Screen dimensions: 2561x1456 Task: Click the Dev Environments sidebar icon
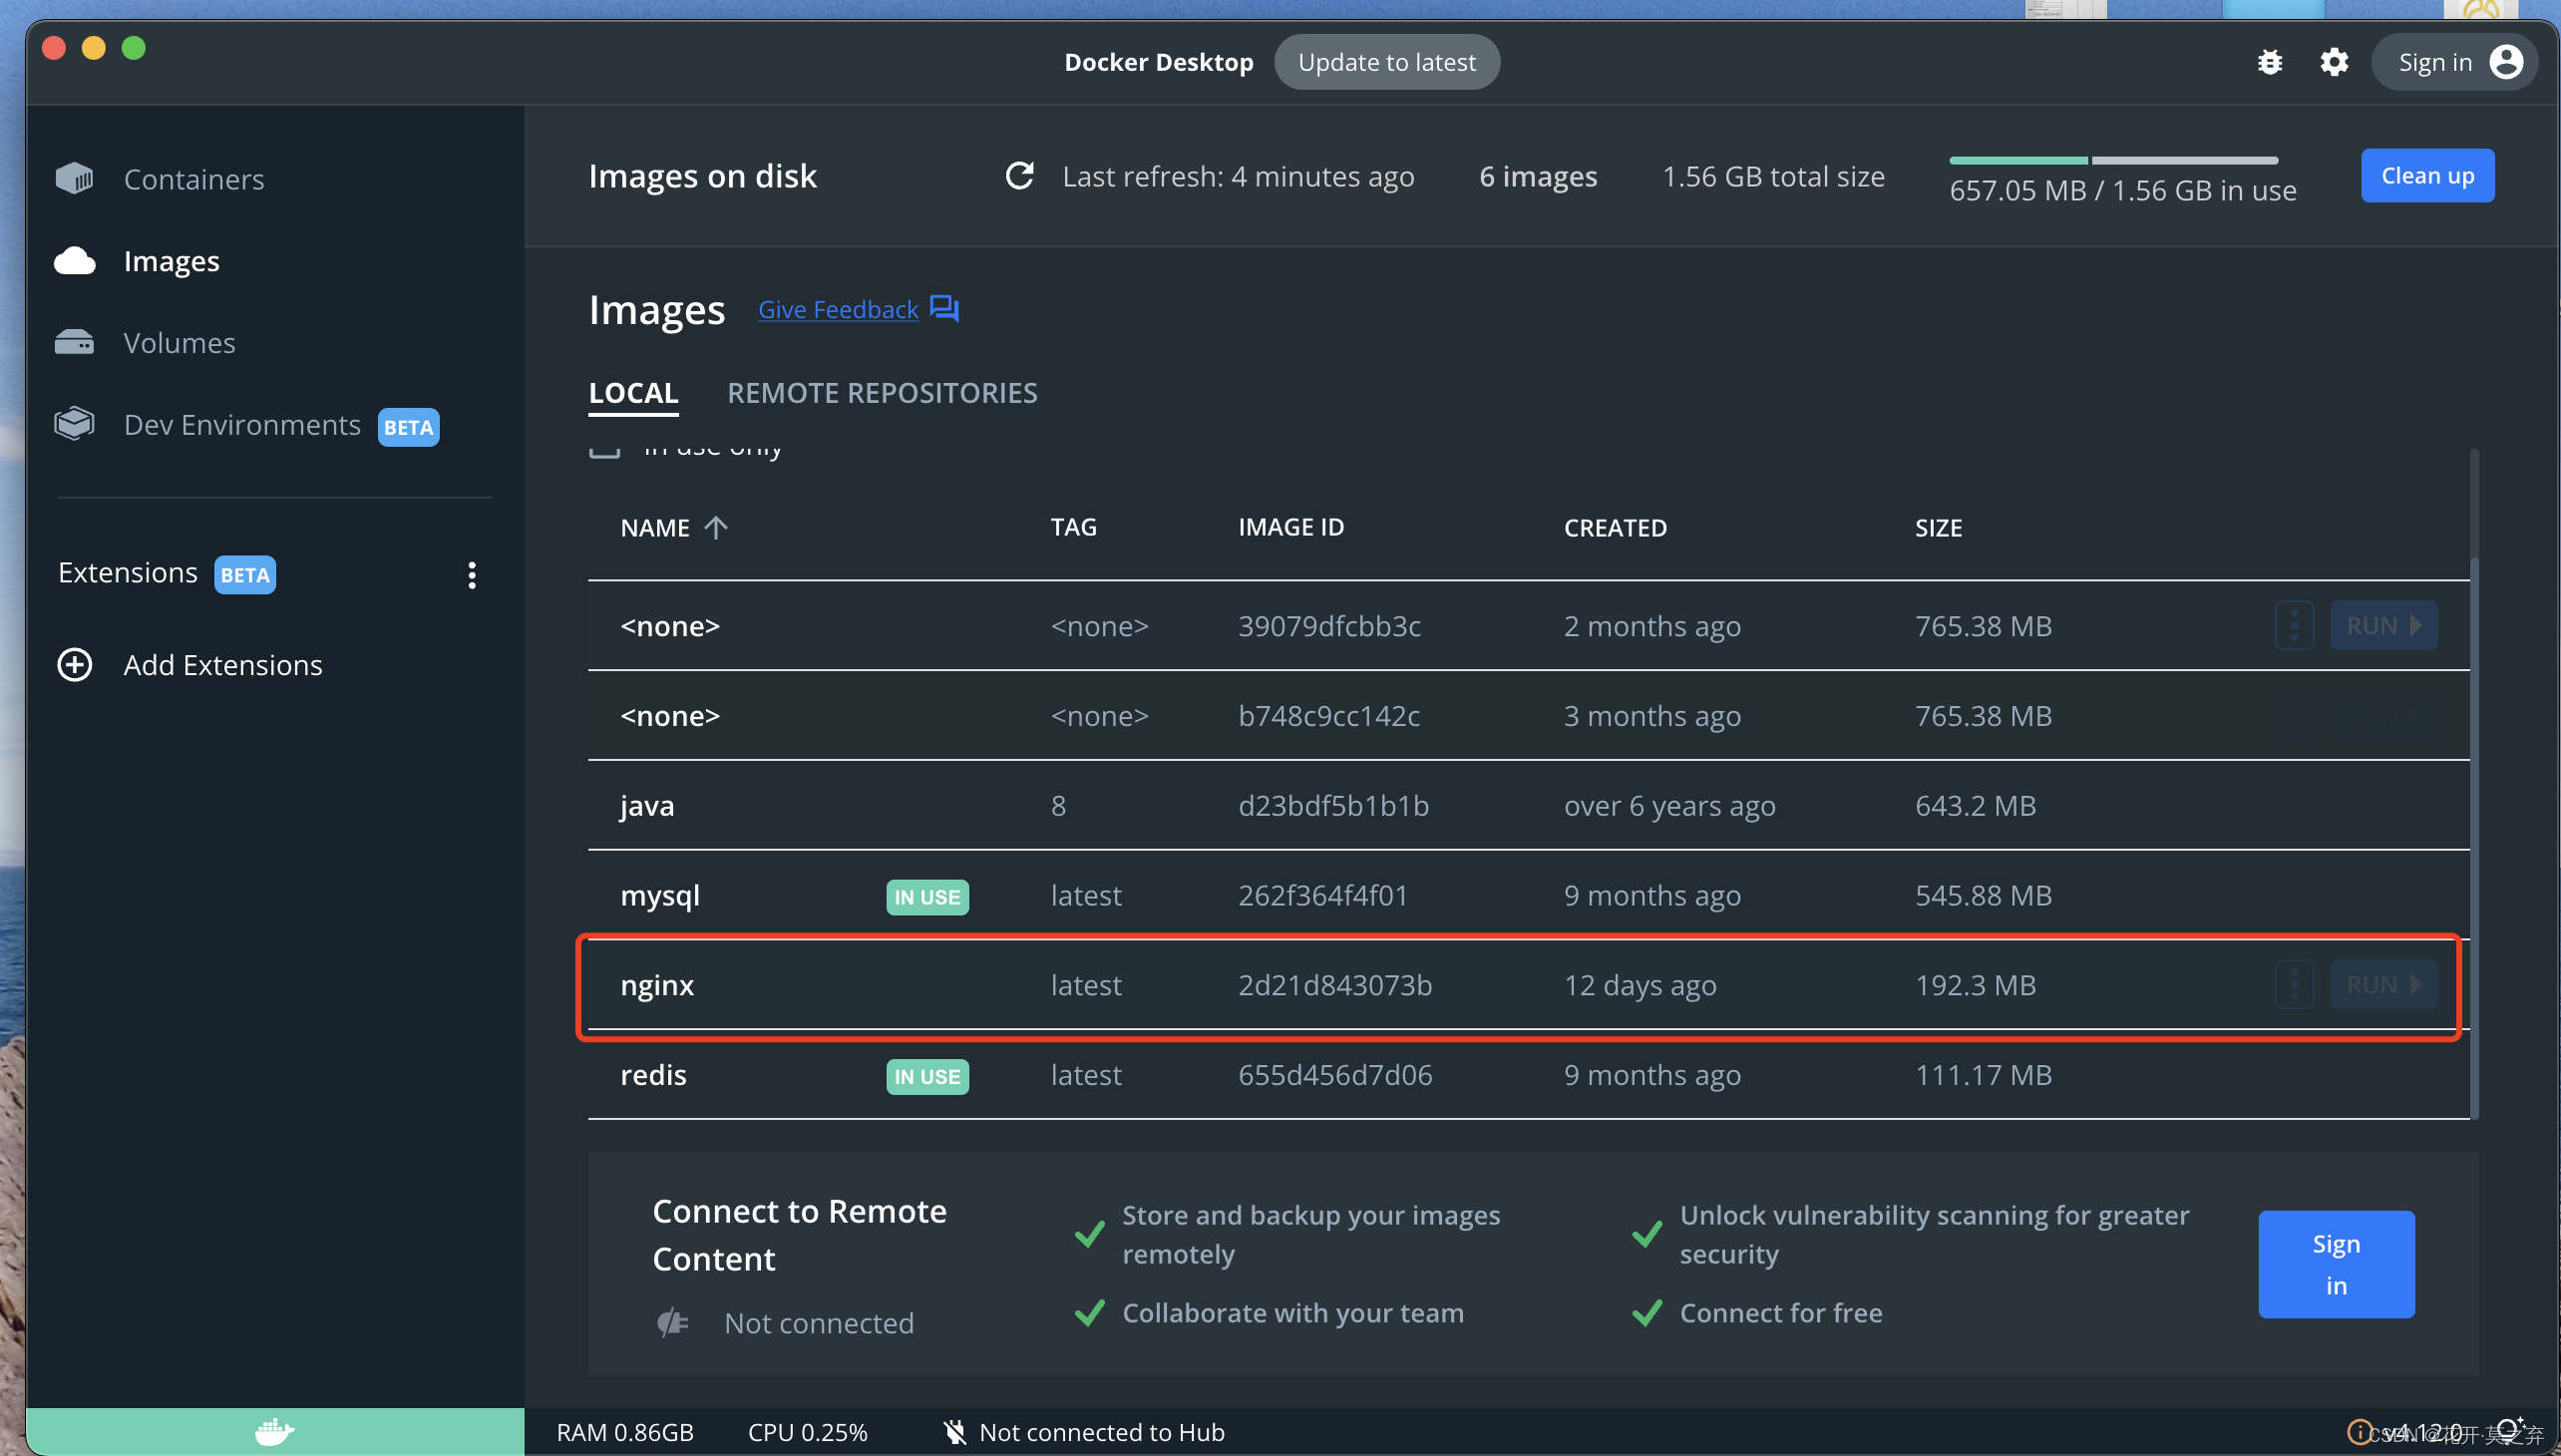(x=74, y=424)
